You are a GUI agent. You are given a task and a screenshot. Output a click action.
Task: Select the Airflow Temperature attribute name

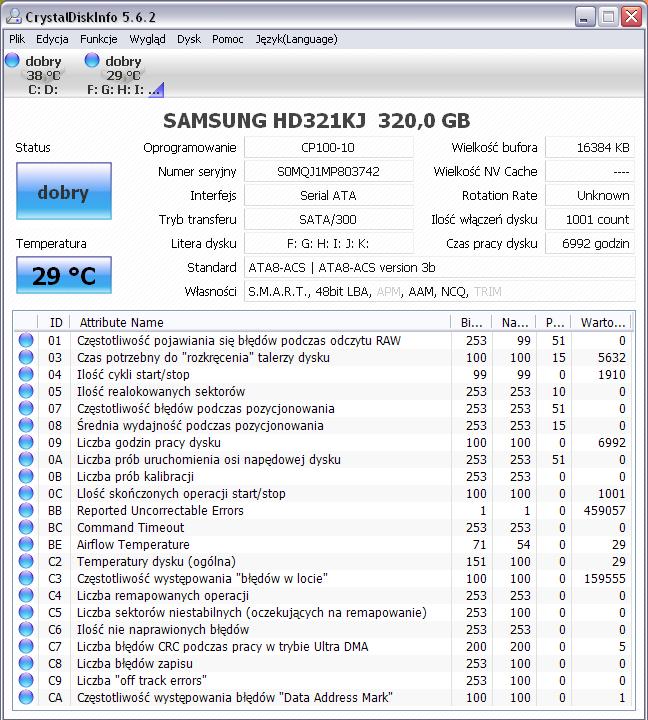pyautogui.click(x=133, y=544)
